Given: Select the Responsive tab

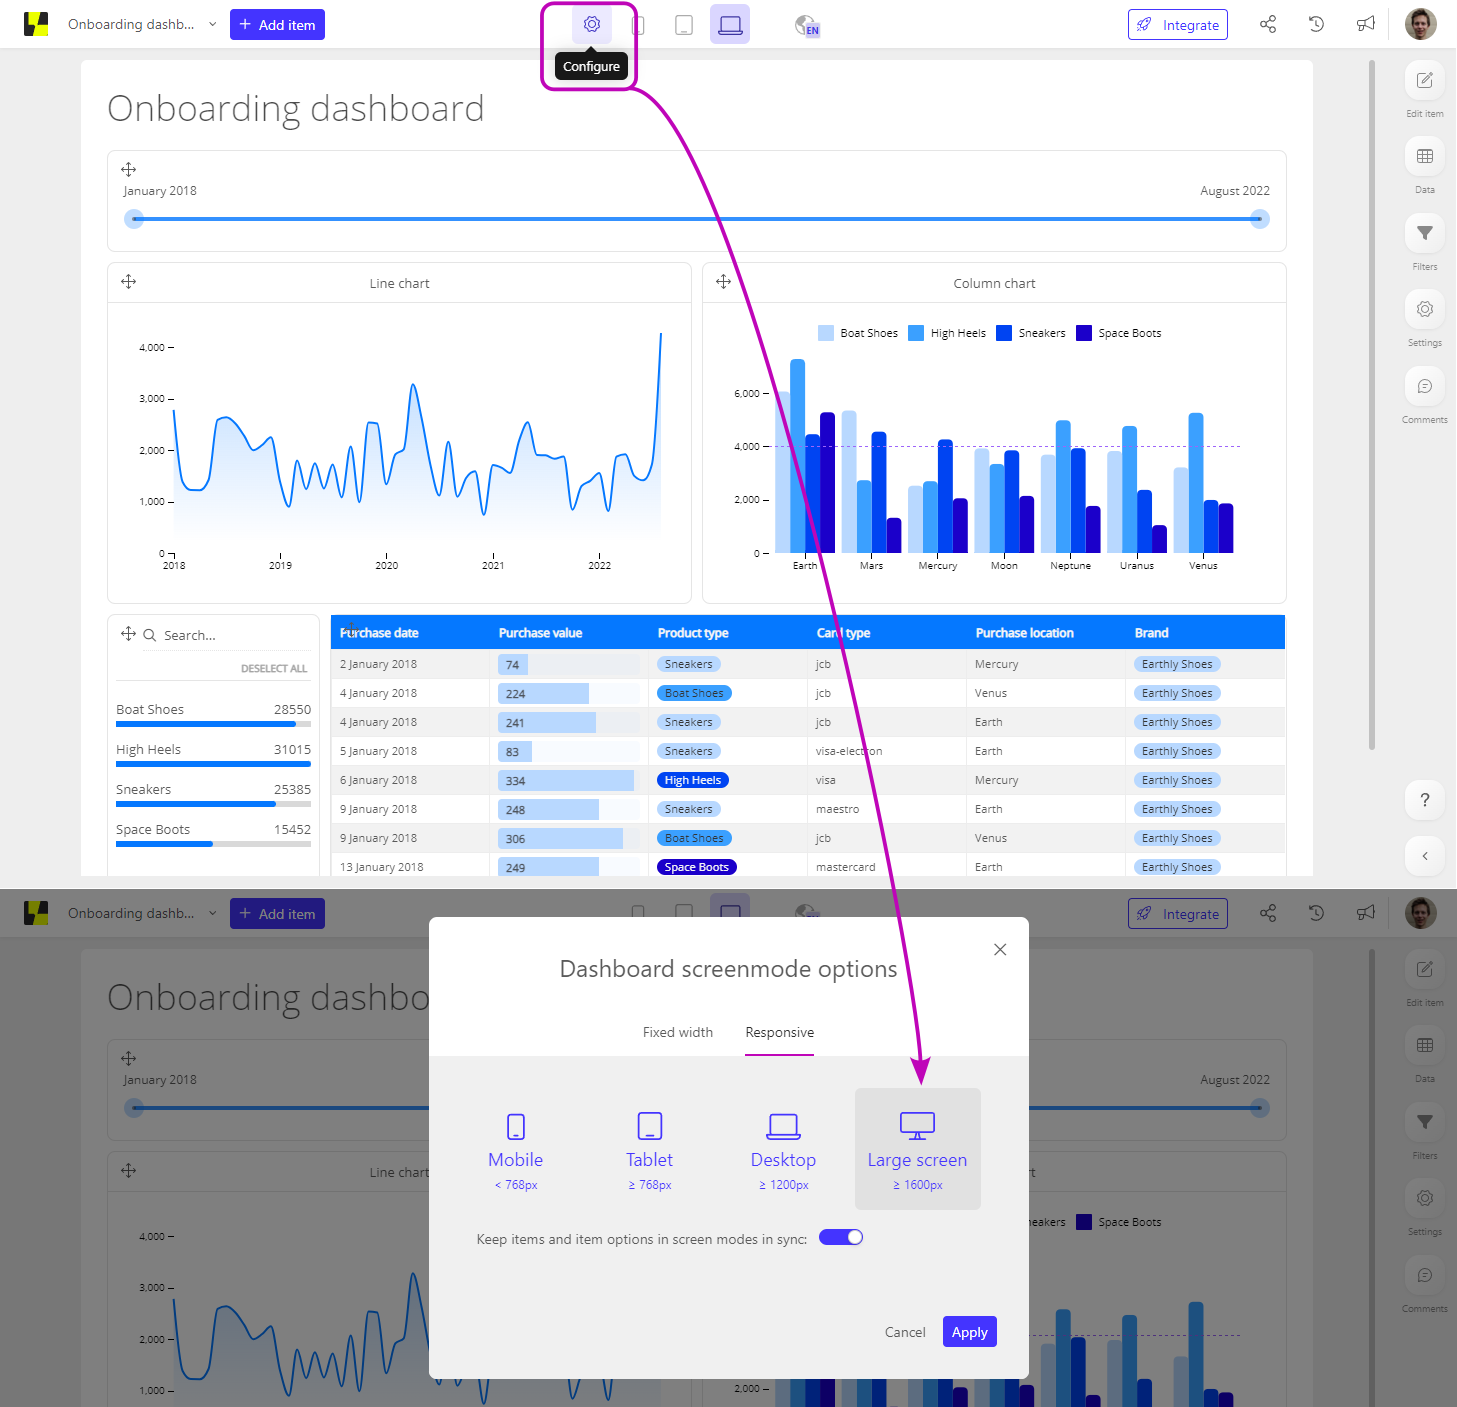Looking at the screenshot, I should [779, 1033].
